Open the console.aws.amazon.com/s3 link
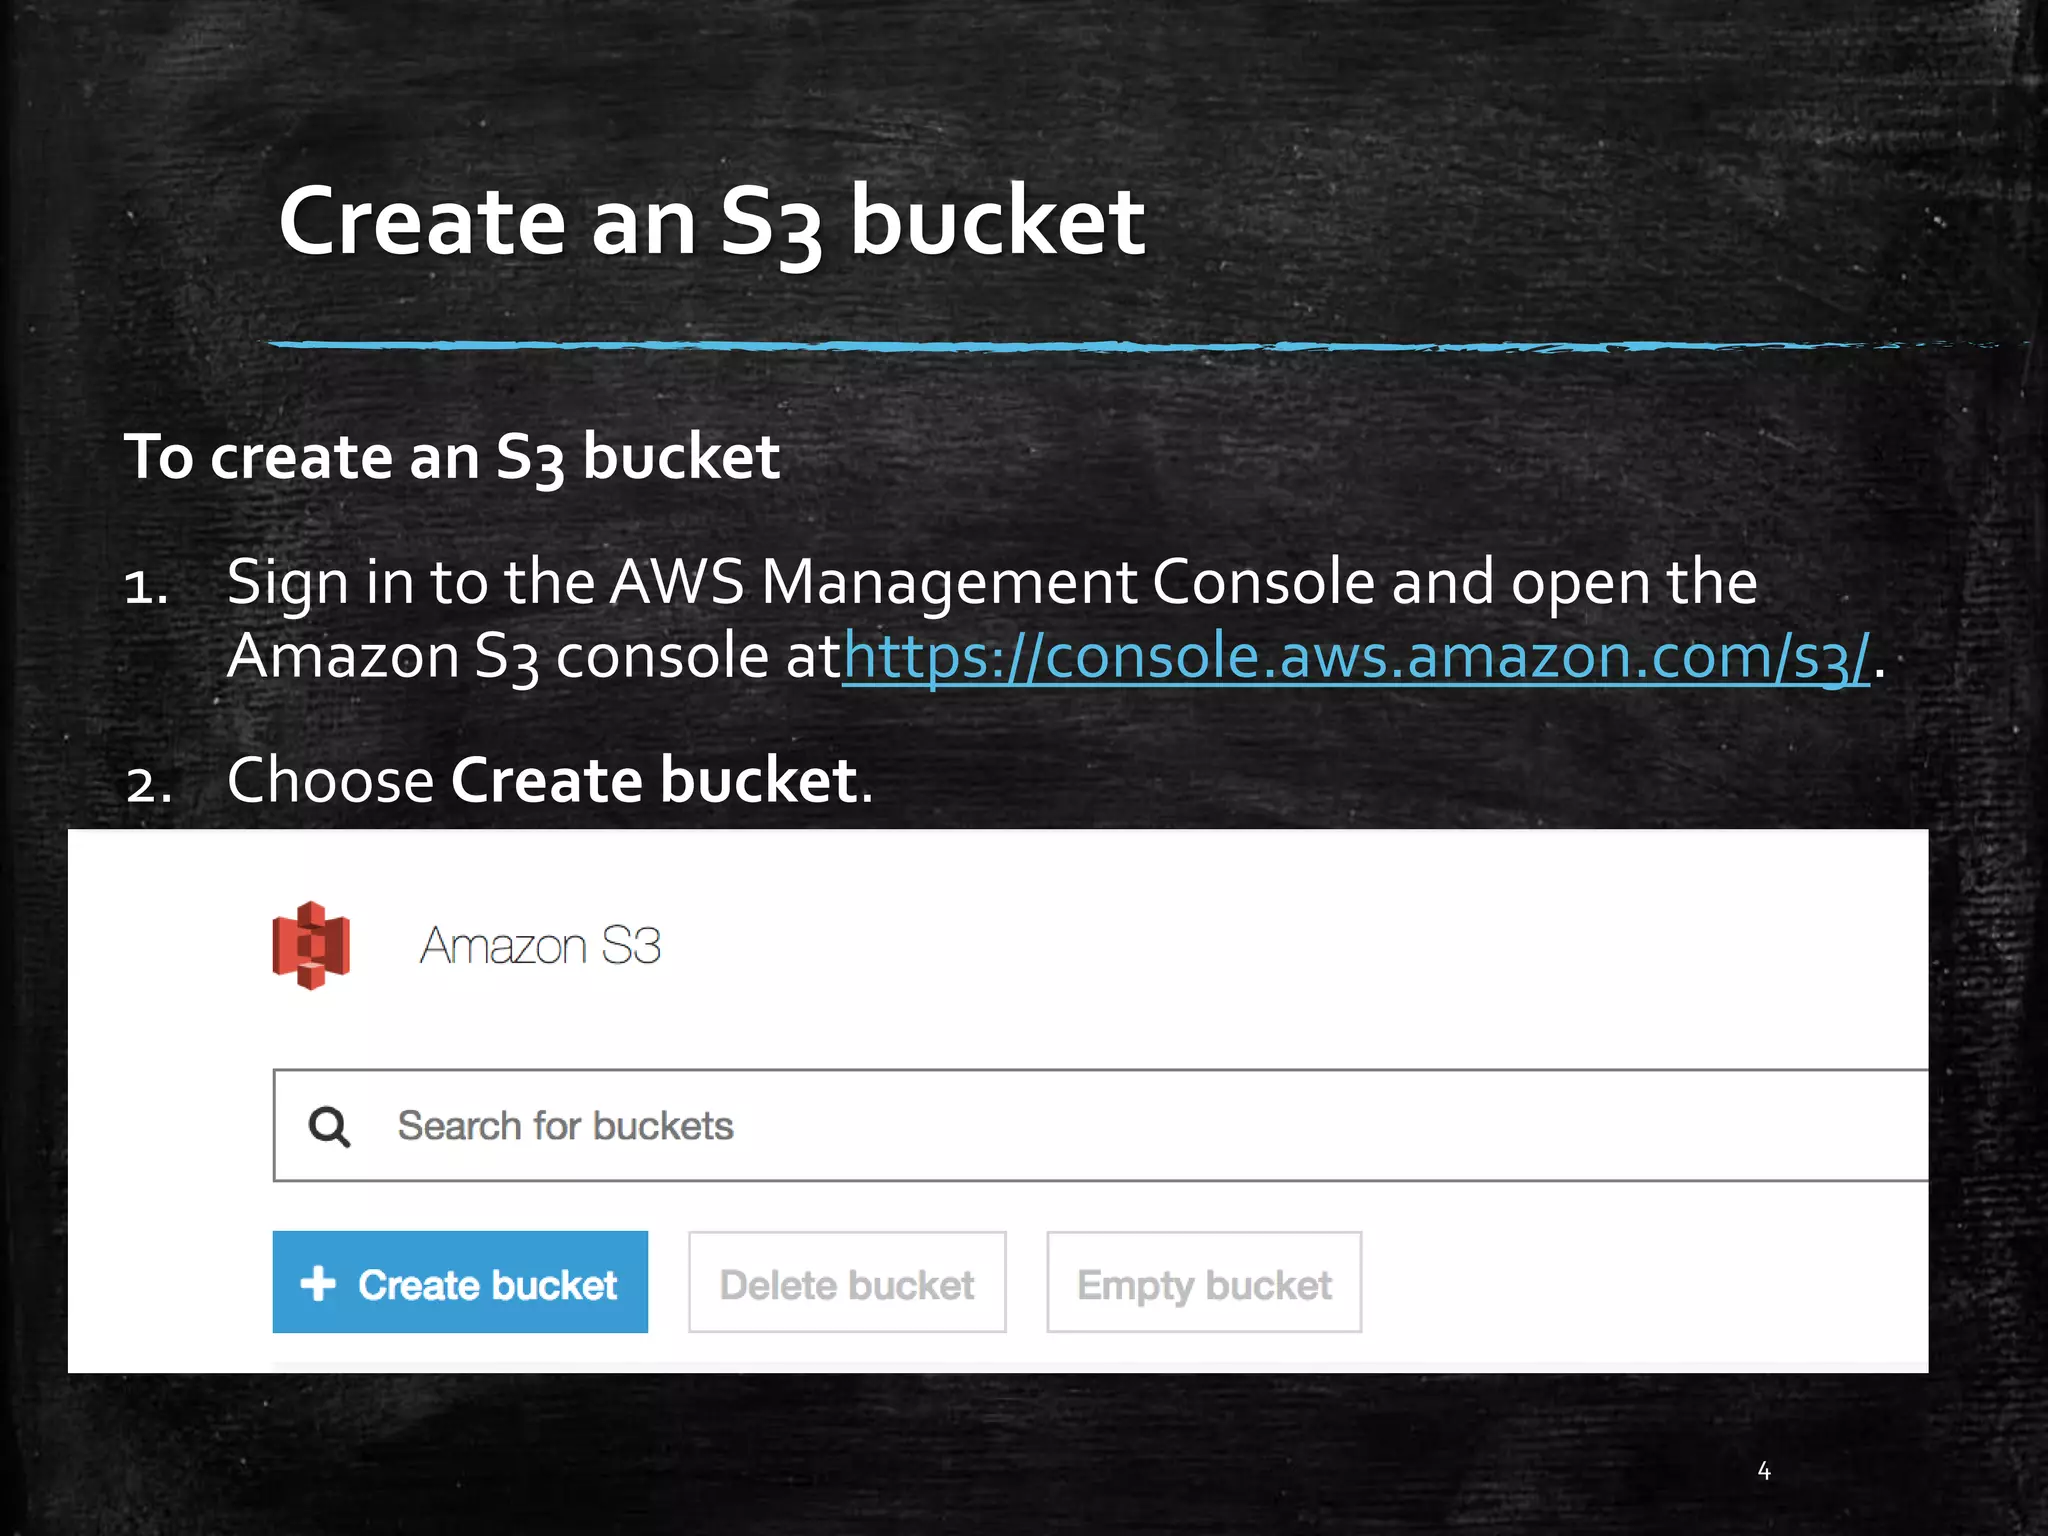This screenshot has height=1536, width=2048. coord(1356,657)
